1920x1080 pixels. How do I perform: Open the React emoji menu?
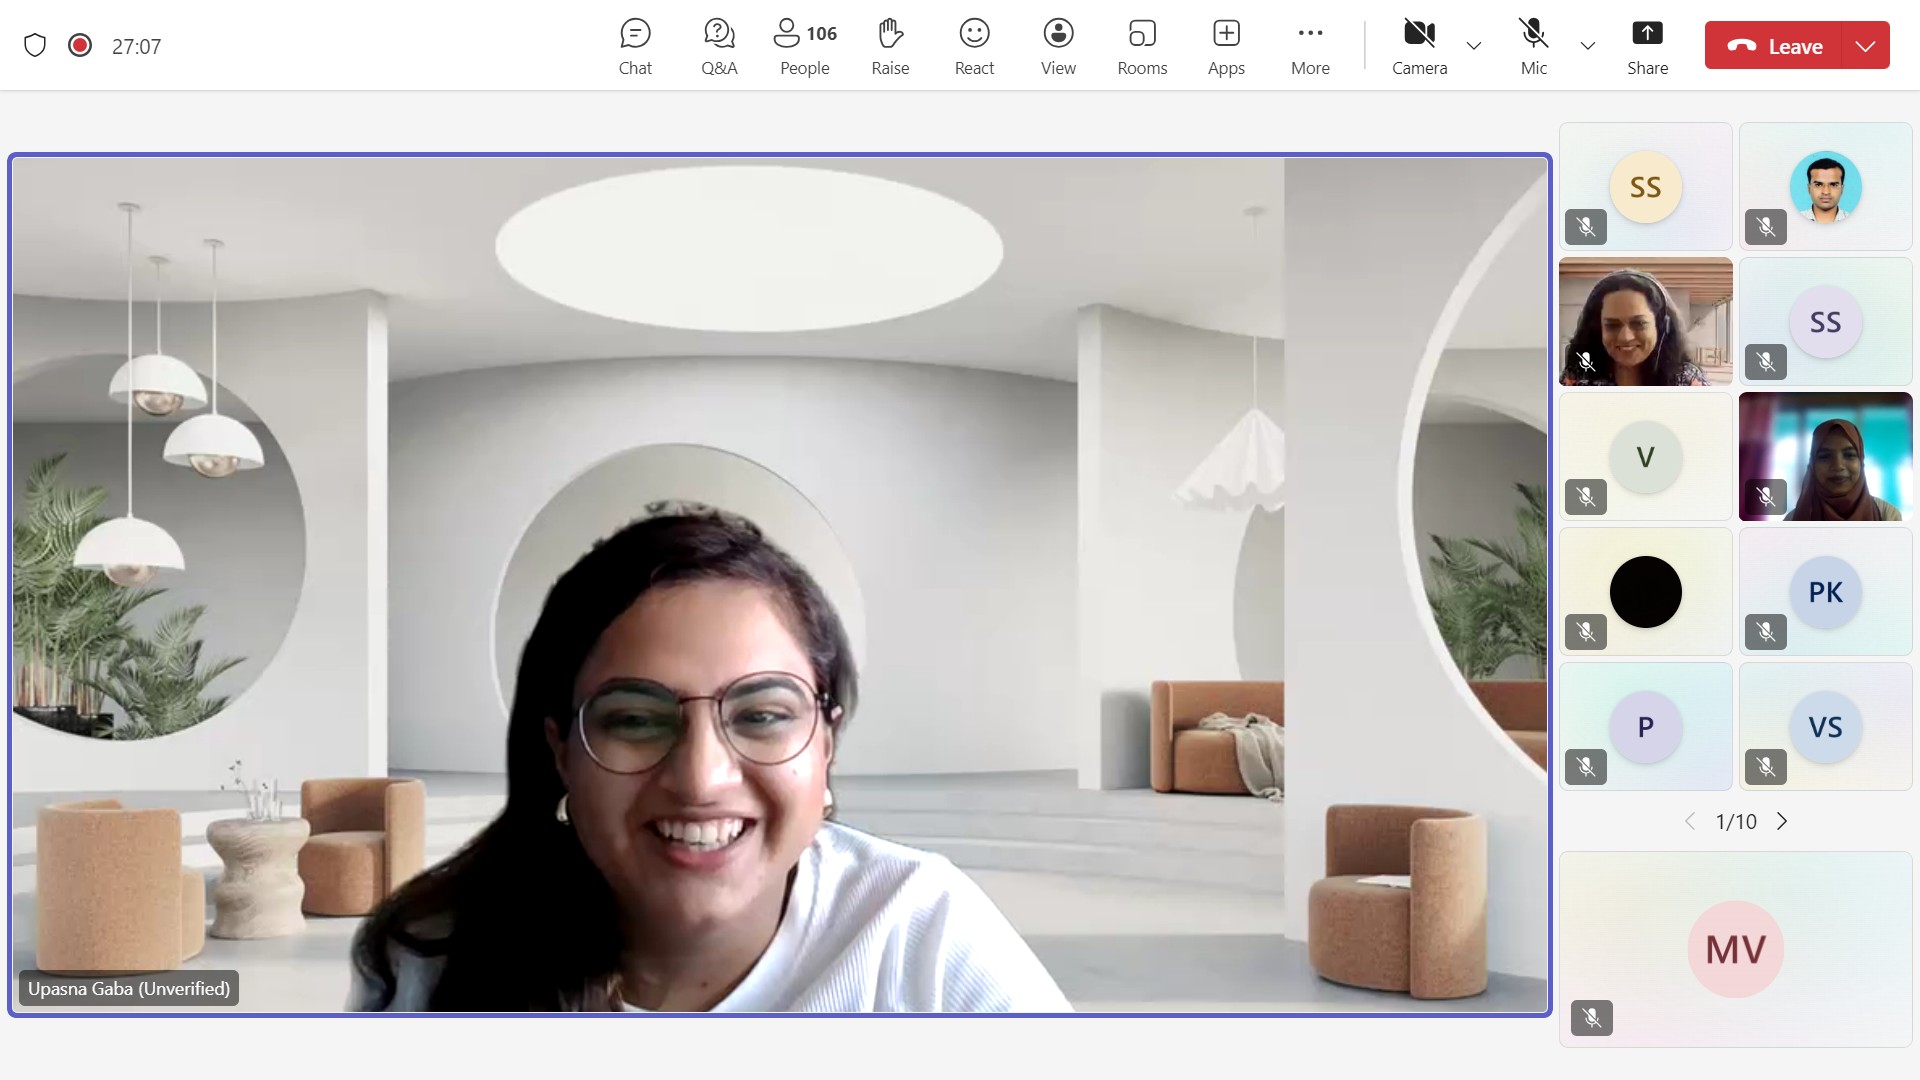974,46
